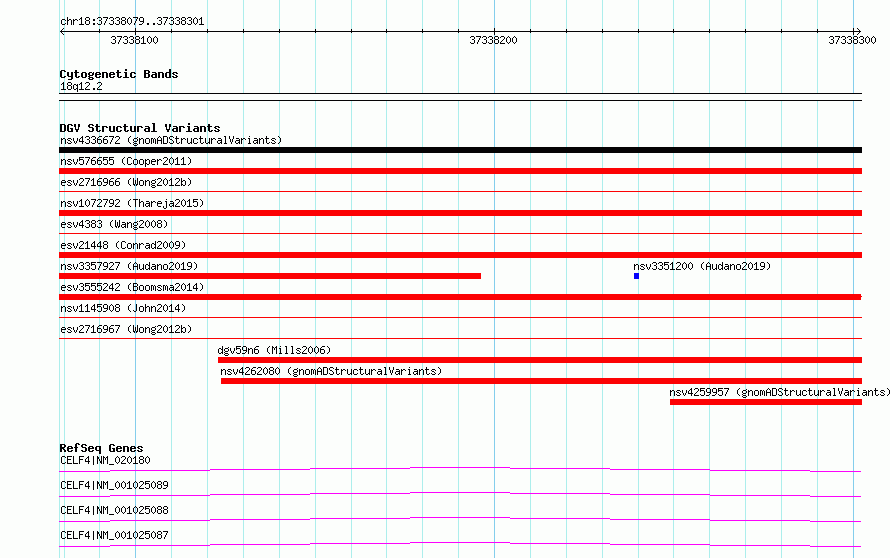Image resolution: width=890 pixels, height=558 pixels.
Task: Open nsv576655 (Cooper2011) variant label
Action: tap(126, 161)
